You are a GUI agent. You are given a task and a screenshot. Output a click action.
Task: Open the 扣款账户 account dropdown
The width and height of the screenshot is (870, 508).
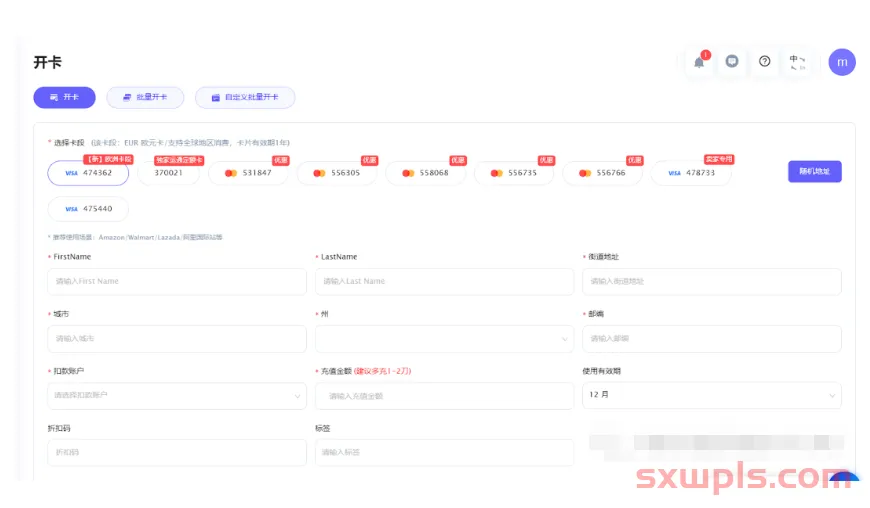point(177,396)
